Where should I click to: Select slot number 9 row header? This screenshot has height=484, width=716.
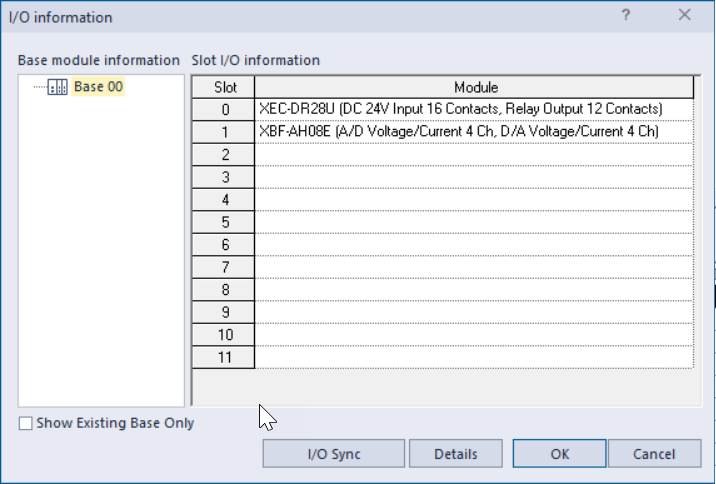[223, 312]
